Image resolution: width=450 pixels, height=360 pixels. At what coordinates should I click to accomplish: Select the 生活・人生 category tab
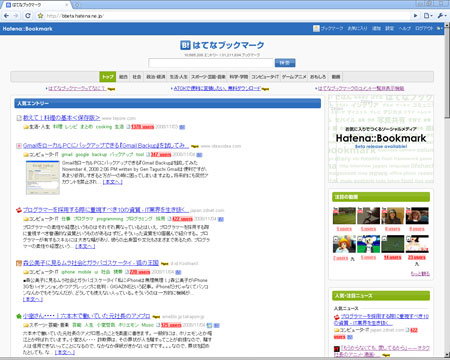pyautogui.click(x=179, y=77)
